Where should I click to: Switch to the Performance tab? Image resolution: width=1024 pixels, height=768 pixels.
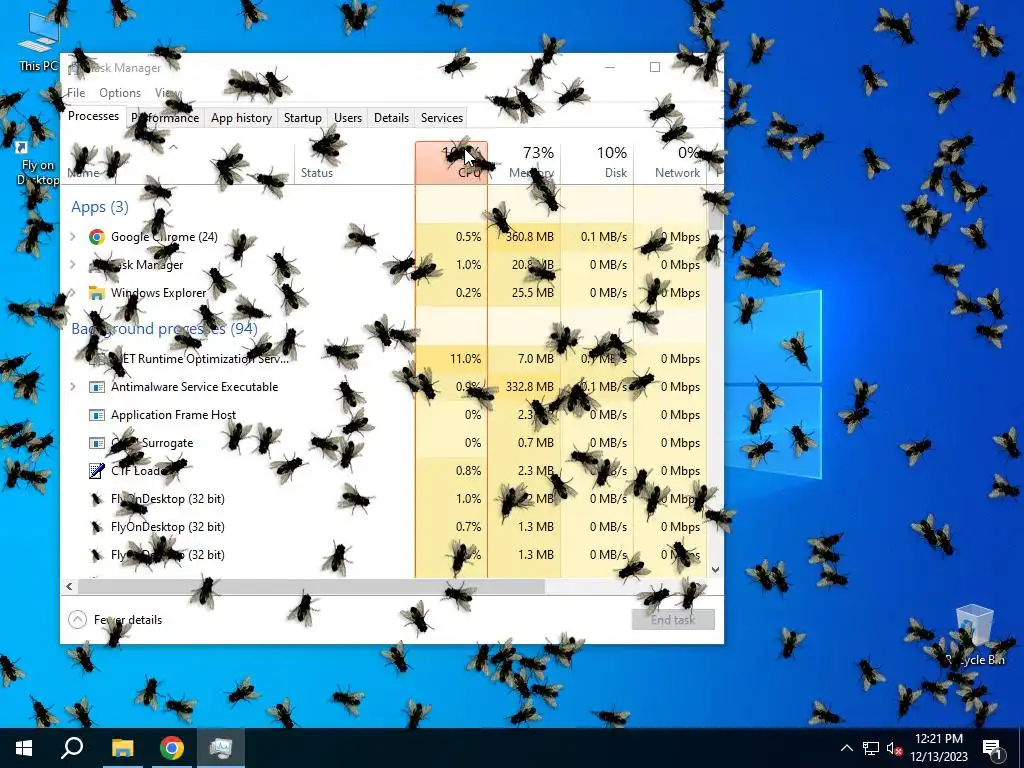[x=165, y=118]
